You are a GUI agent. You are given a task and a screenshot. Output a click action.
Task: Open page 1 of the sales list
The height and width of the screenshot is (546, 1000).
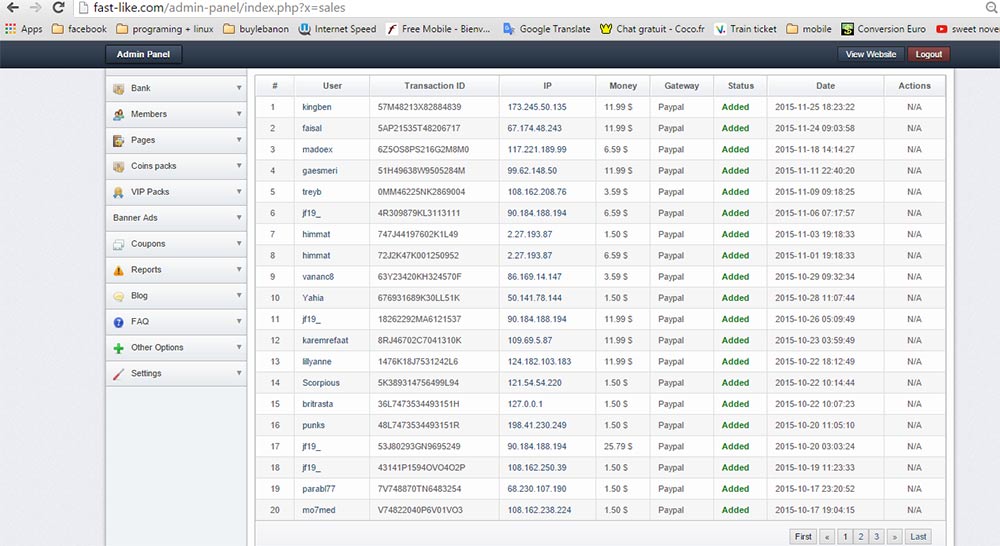coord(845,536)
